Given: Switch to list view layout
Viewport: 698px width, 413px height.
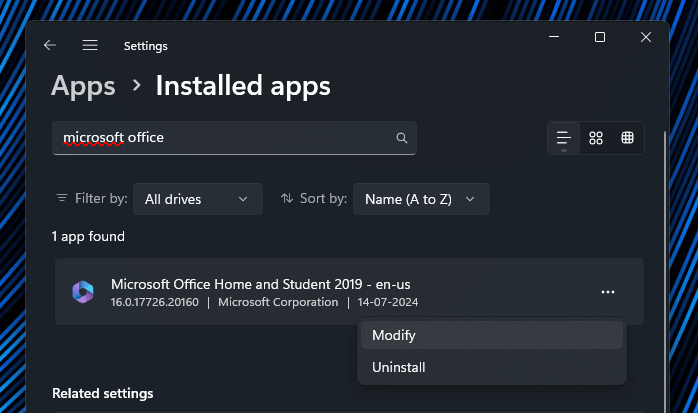Looking at the screenshot, I should pyautogui.click(x=564, y=138).
